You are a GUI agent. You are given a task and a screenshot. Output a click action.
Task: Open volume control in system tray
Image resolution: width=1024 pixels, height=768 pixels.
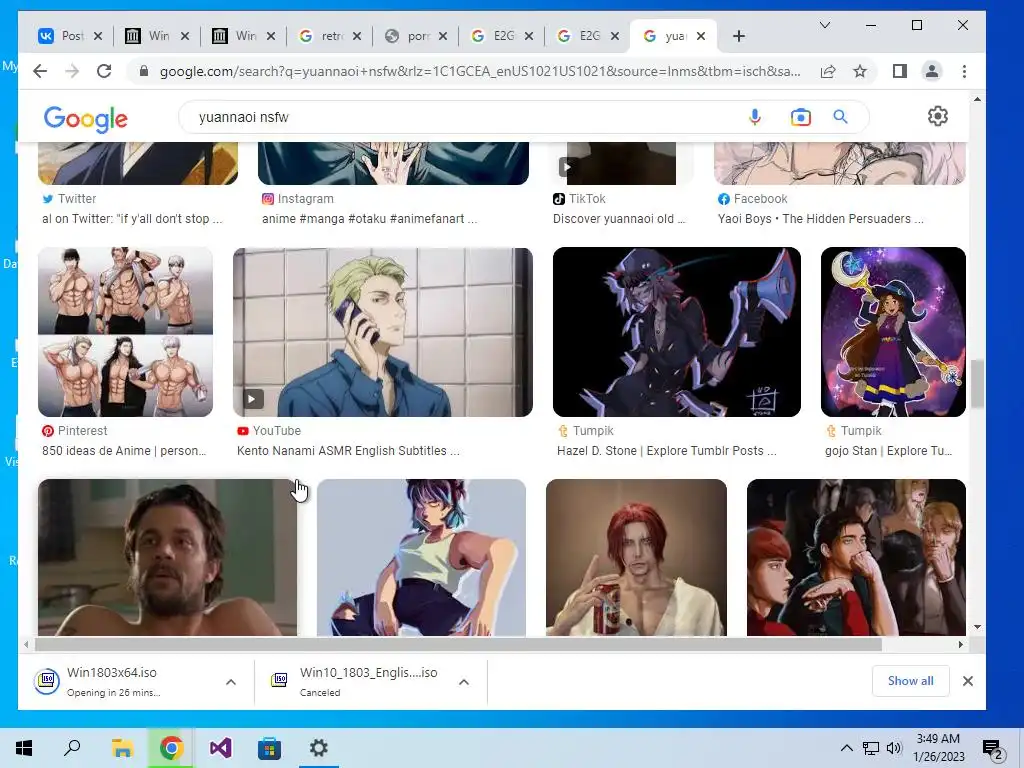[x=894, y=748]
